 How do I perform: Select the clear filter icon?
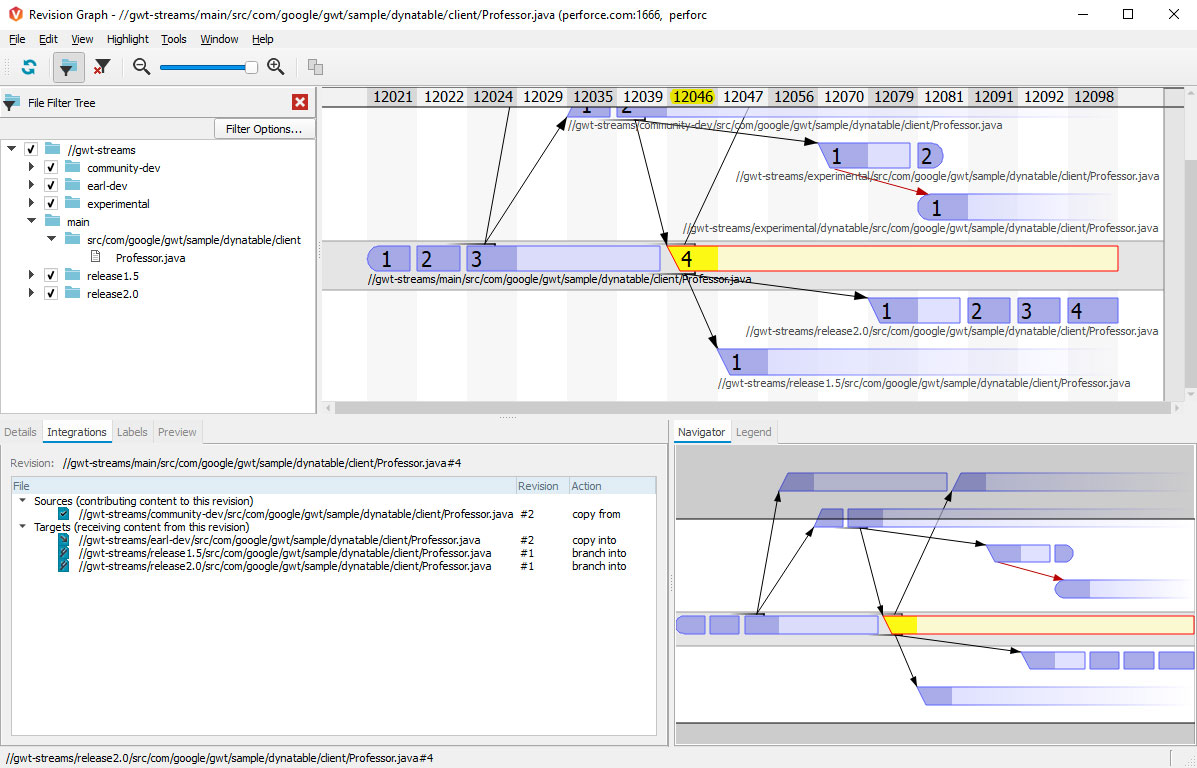103,67
